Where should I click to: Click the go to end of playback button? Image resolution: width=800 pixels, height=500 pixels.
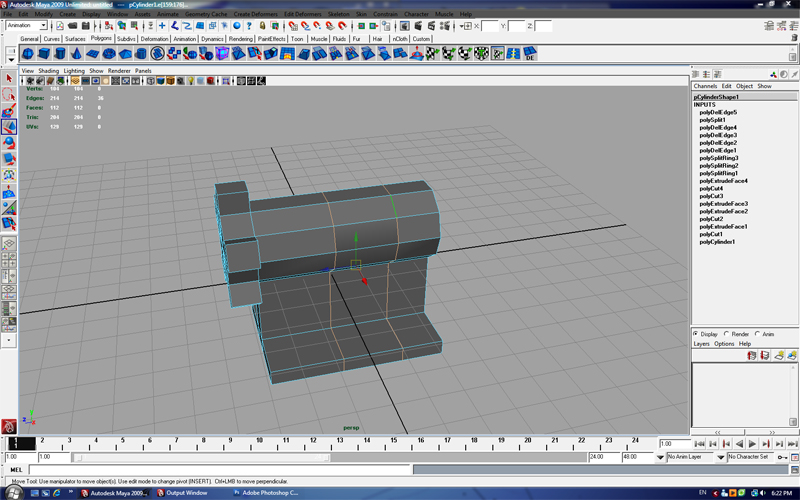point(790,443)
